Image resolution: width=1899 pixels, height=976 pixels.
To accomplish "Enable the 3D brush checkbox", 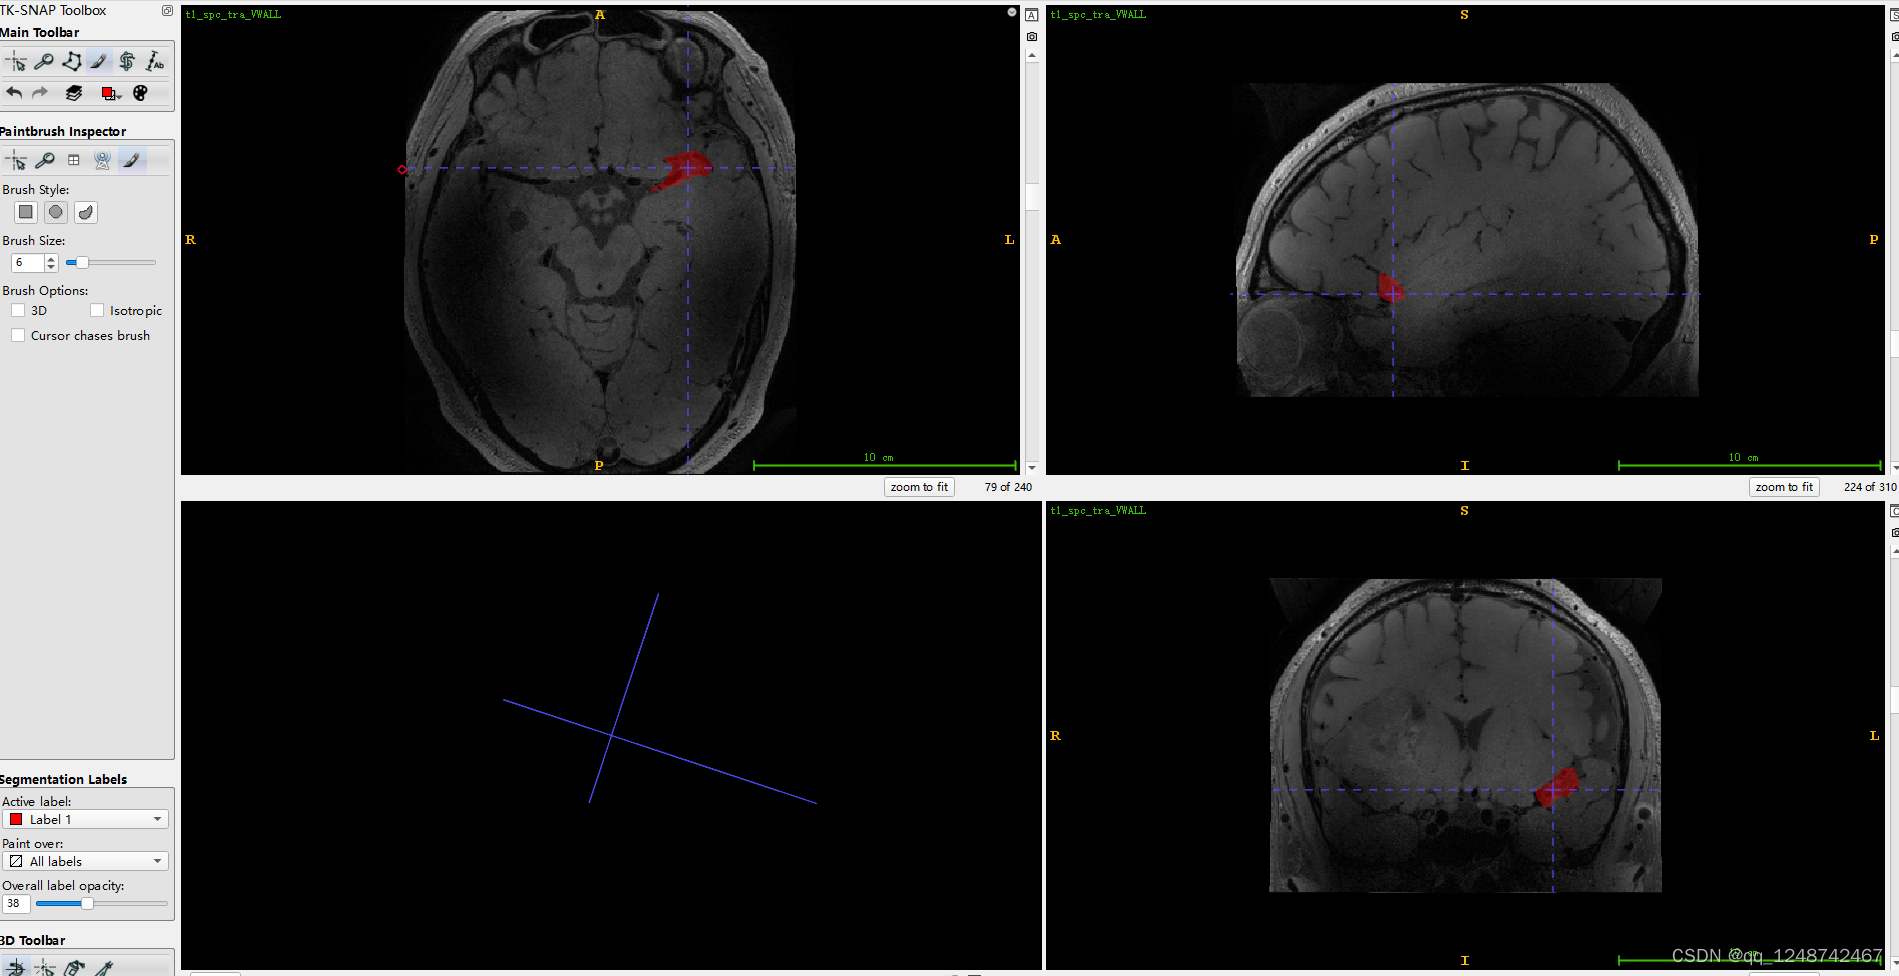I will tap(18, 310).
